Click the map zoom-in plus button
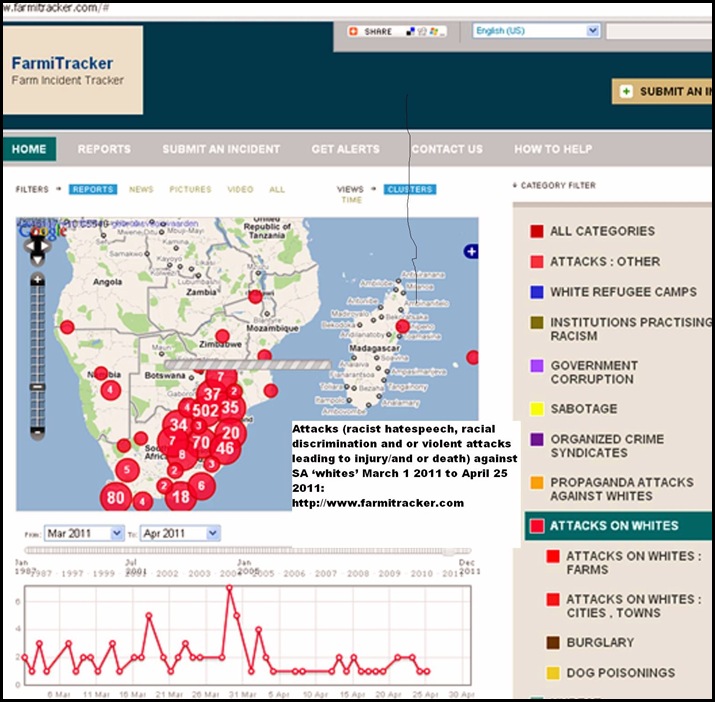Viewport: 715px width, 702px height. (37, 280)
